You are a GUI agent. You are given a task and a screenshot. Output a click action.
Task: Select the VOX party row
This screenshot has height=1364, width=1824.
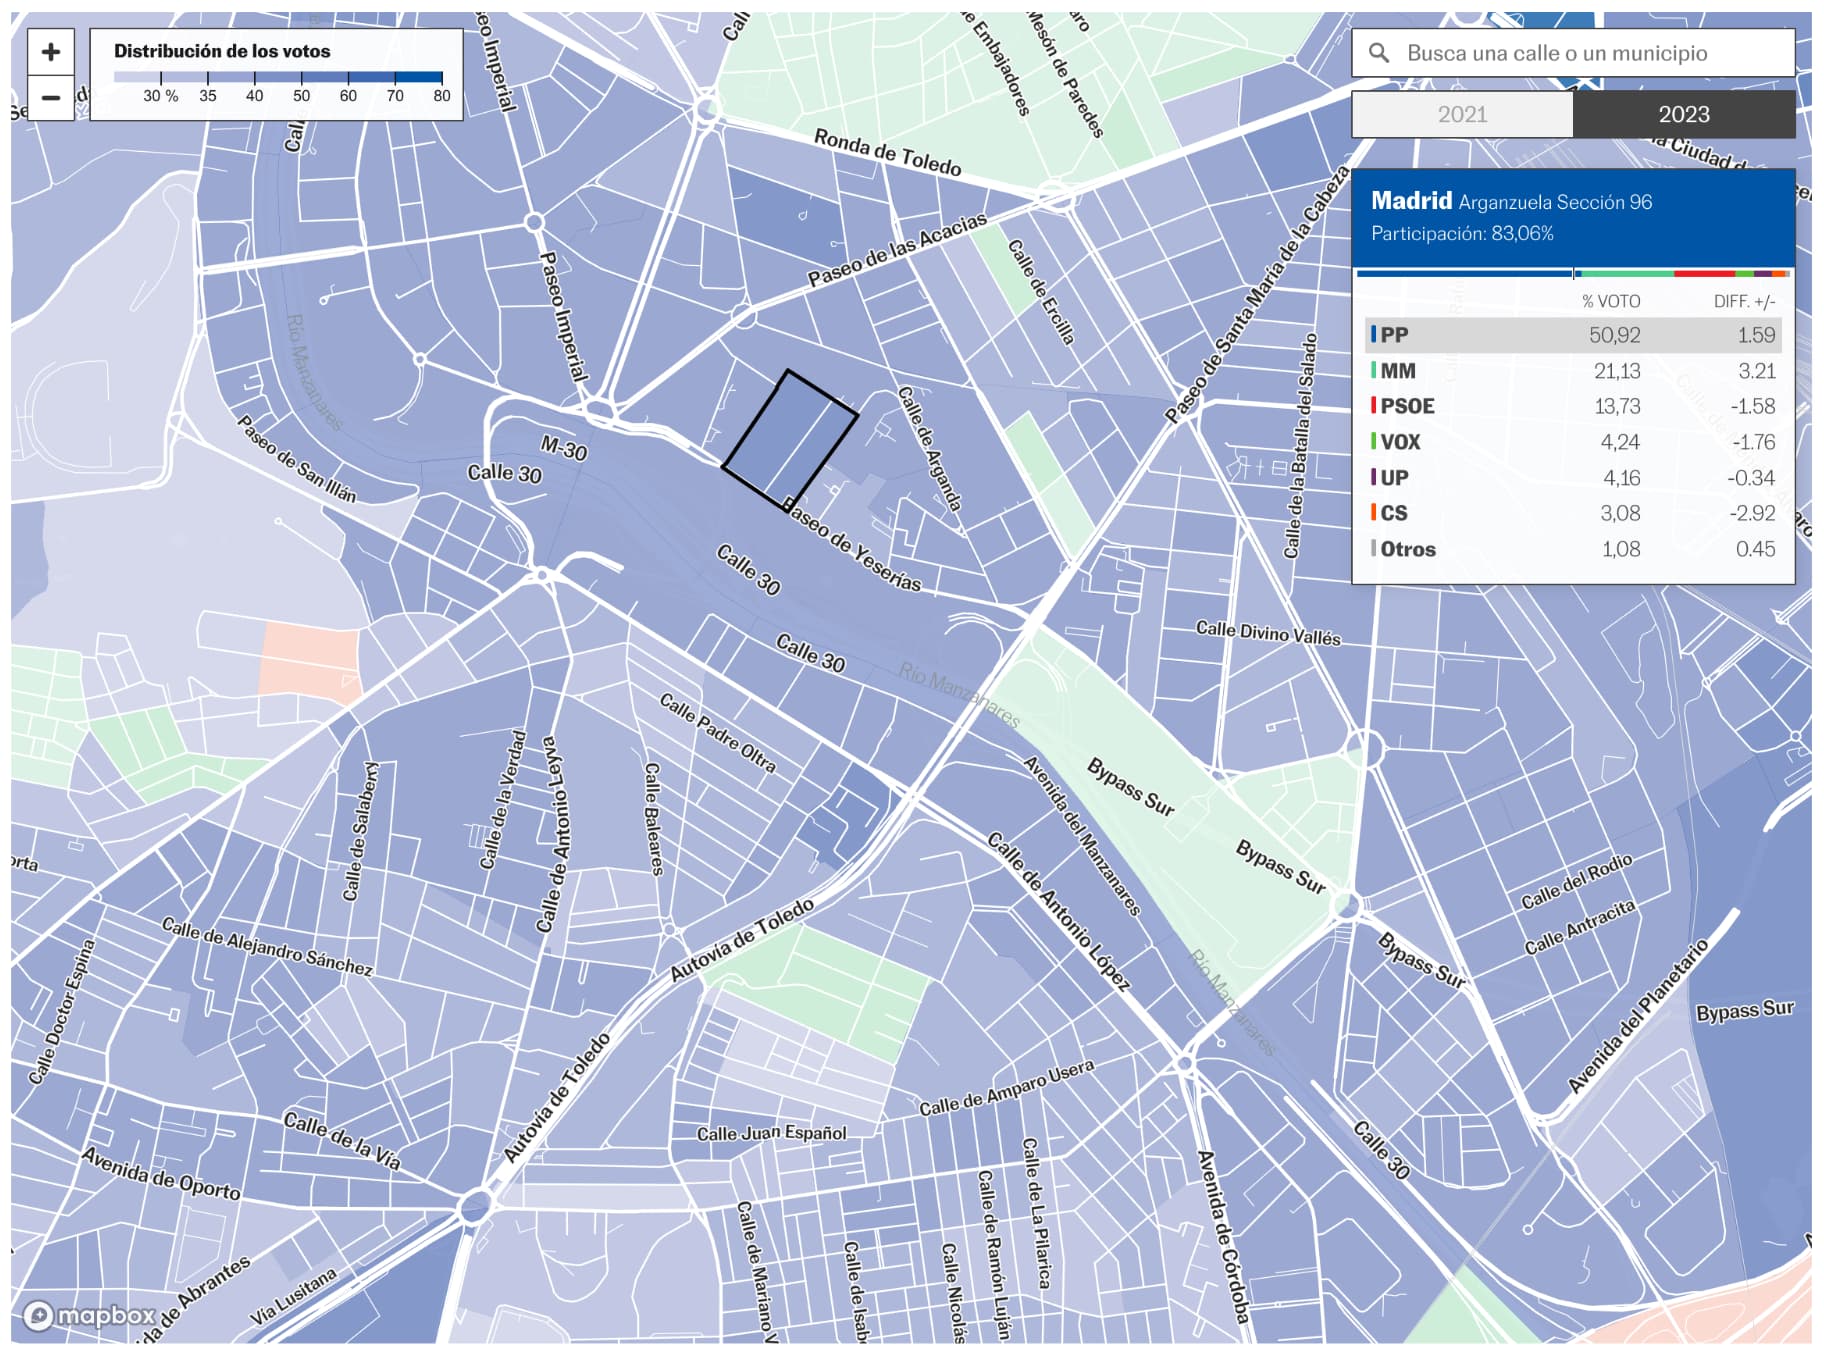(x=1573, y=442)
